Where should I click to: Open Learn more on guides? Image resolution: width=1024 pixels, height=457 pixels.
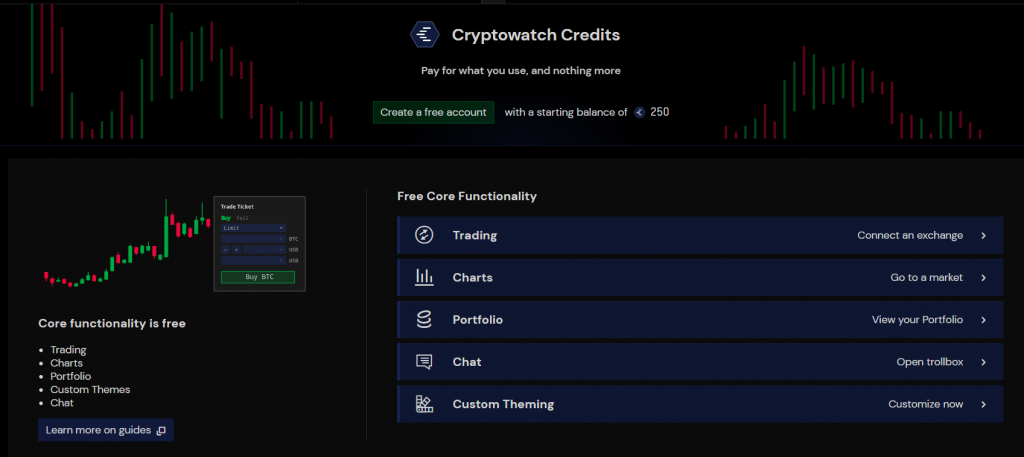[106, 430]
